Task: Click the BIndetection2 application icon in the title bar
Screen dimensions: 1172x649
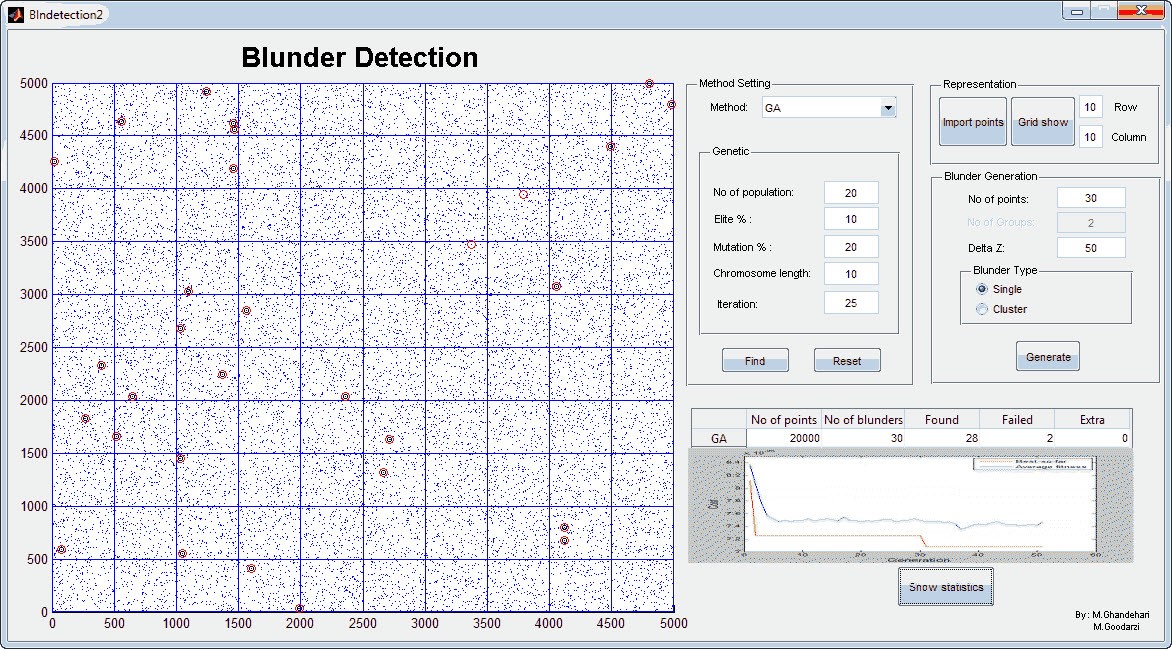Action: click(17, 14)
